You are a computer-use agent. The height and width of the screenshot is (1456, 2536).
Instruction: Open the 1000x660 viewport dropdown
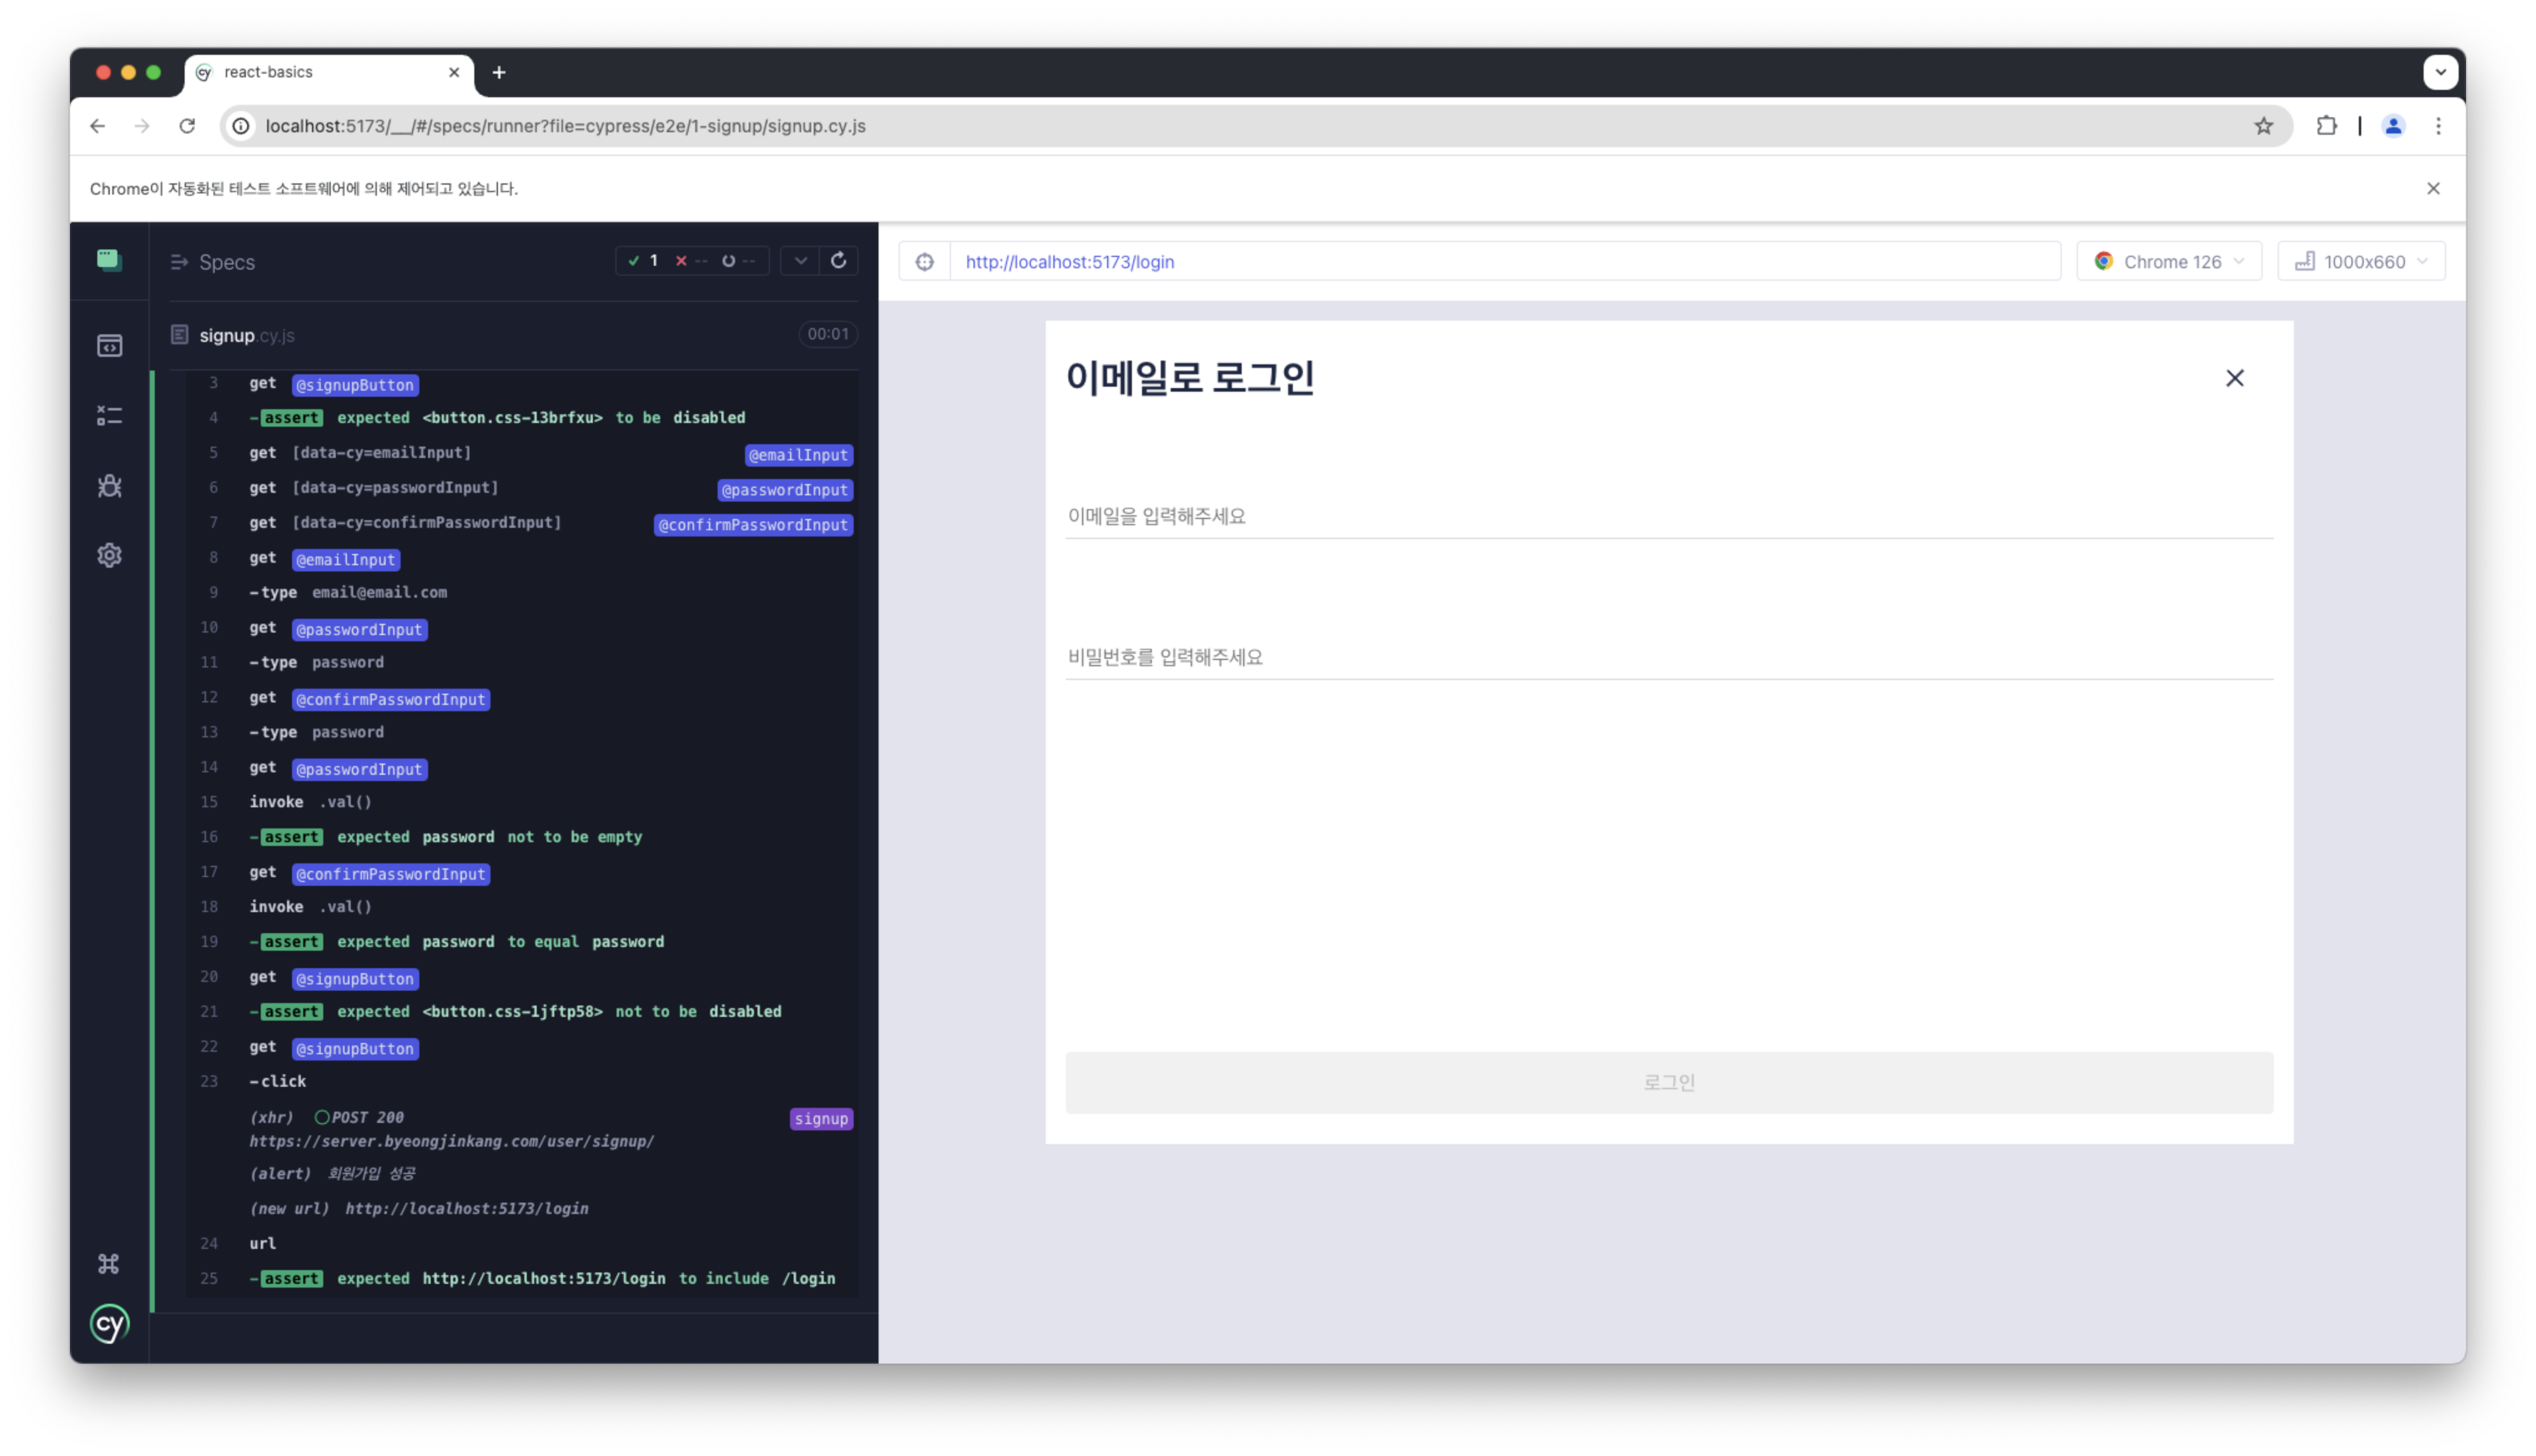click(2360, 262)
